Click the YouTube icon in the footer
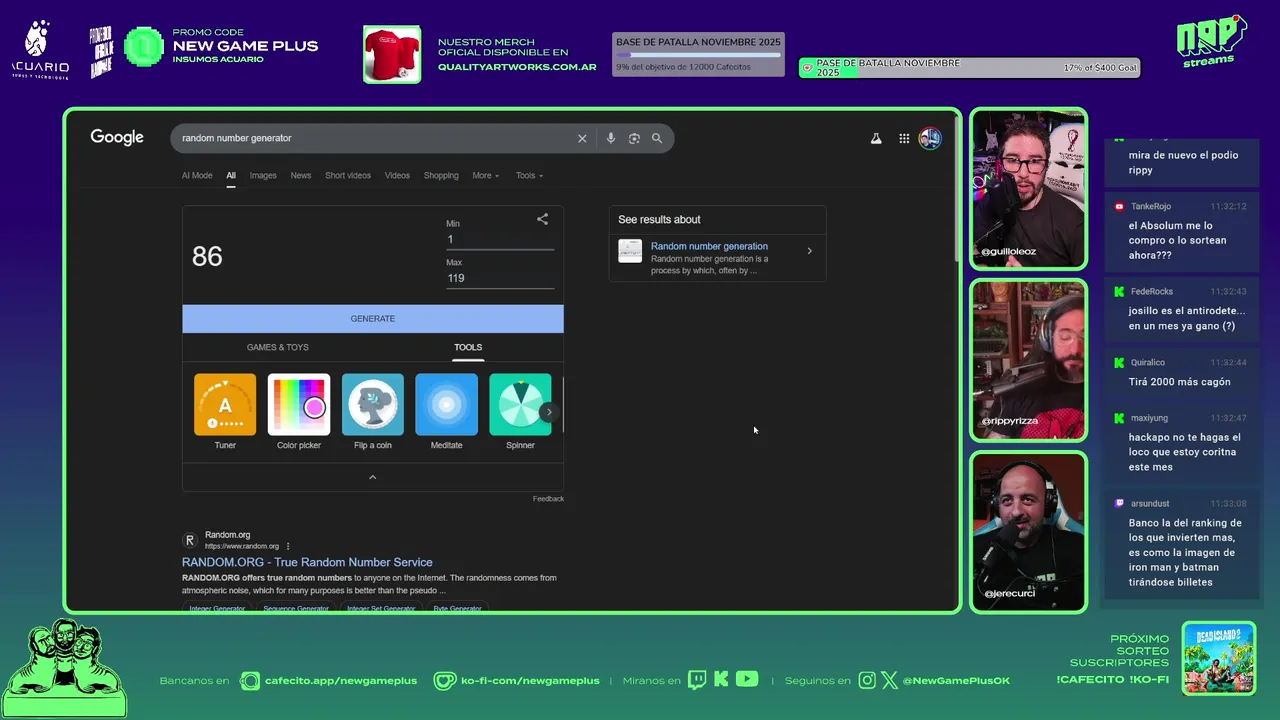The image size is (1280, 720). pos(747,680)
